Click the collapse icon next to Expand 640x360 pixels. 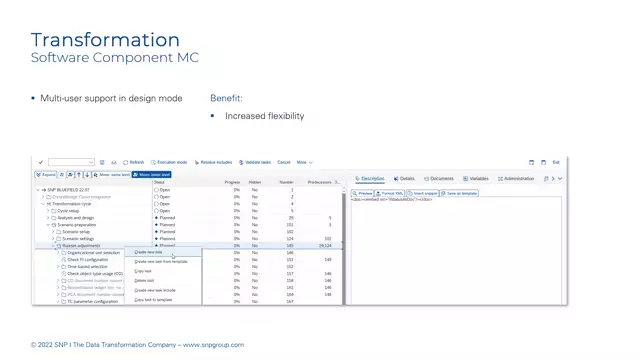coord(62,175)
